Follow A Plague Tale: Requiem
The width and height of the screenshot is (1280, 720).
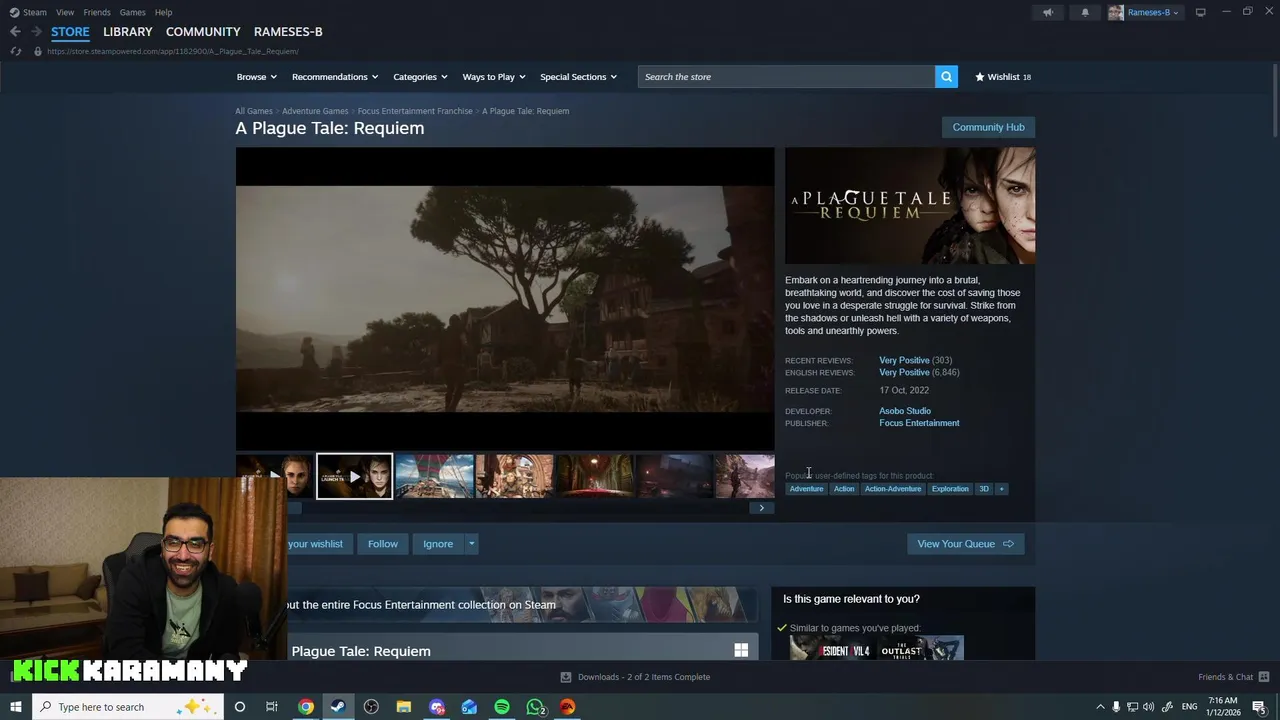pos(382,544)
